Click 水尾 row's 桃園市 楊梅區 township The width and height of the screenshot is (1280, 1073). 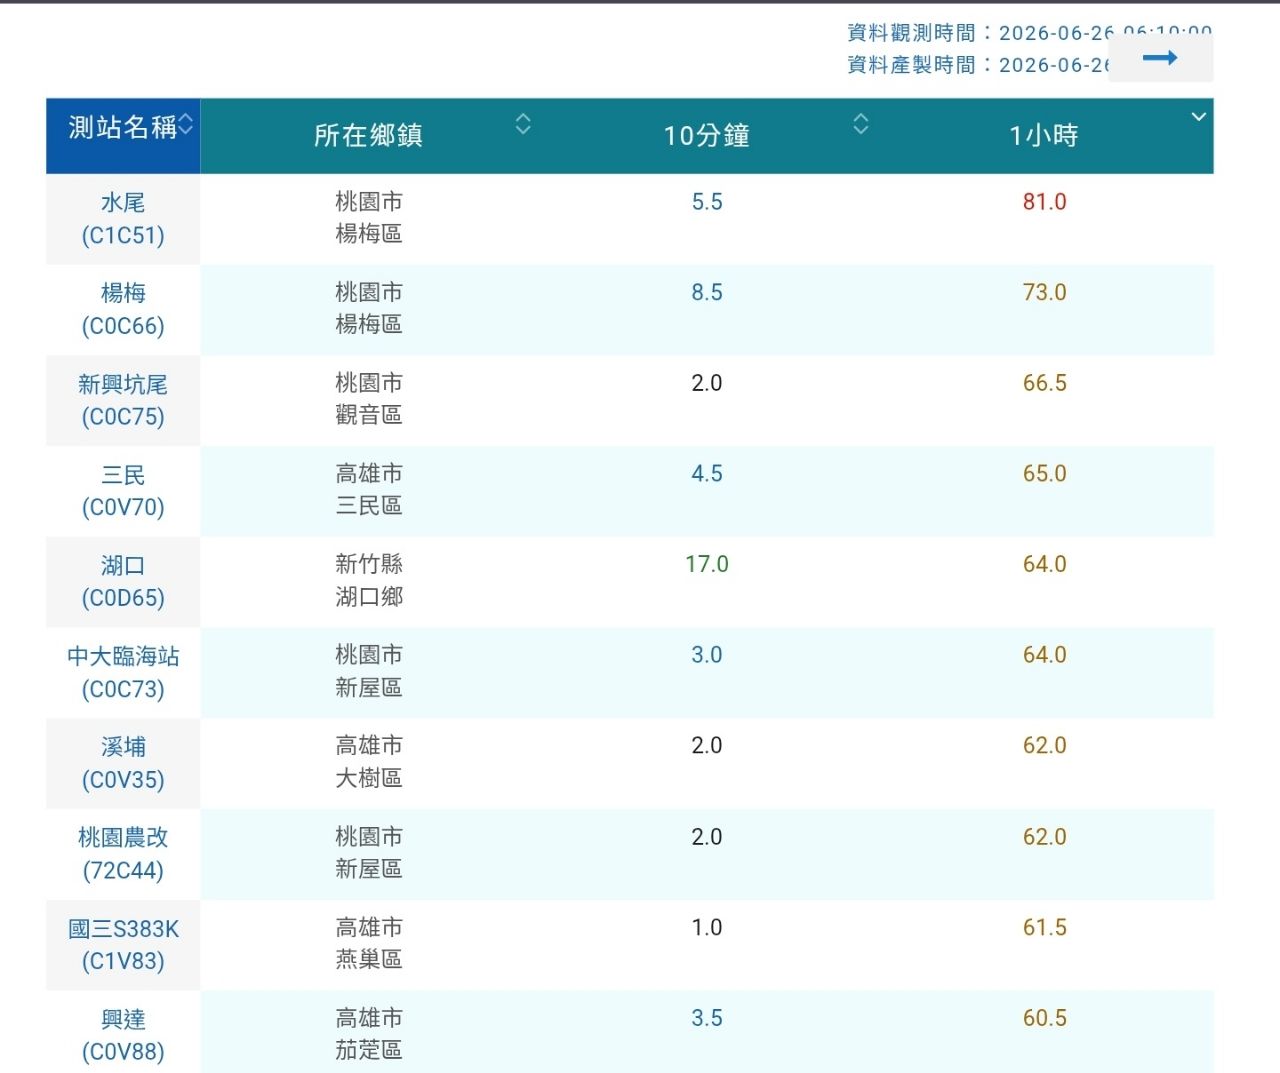tap(369, 218)
